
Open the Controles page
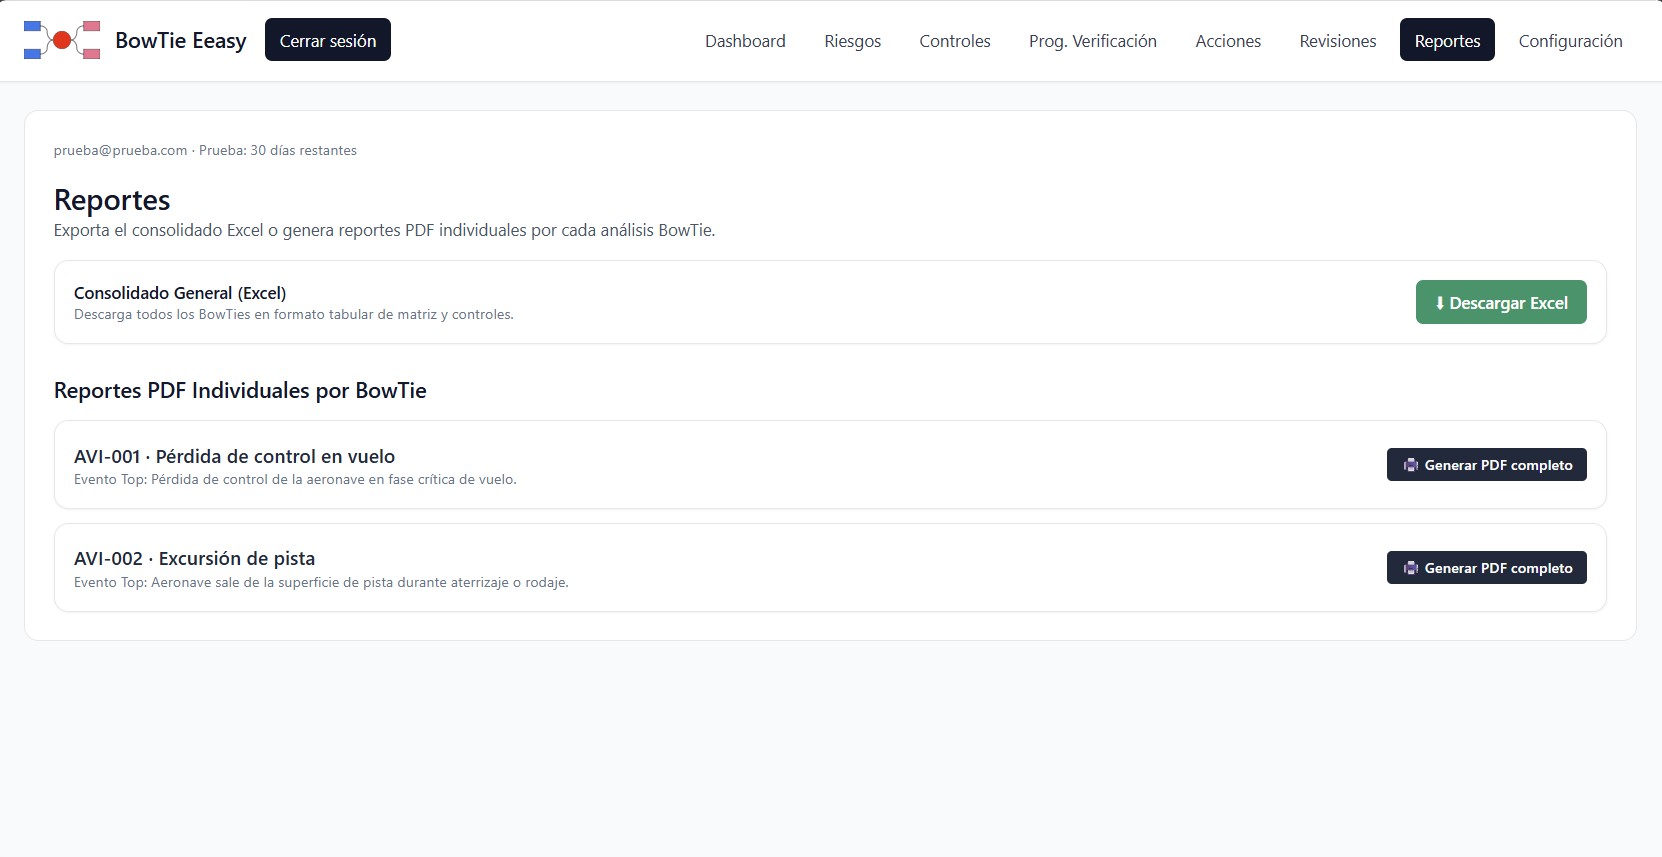point(955,40)
